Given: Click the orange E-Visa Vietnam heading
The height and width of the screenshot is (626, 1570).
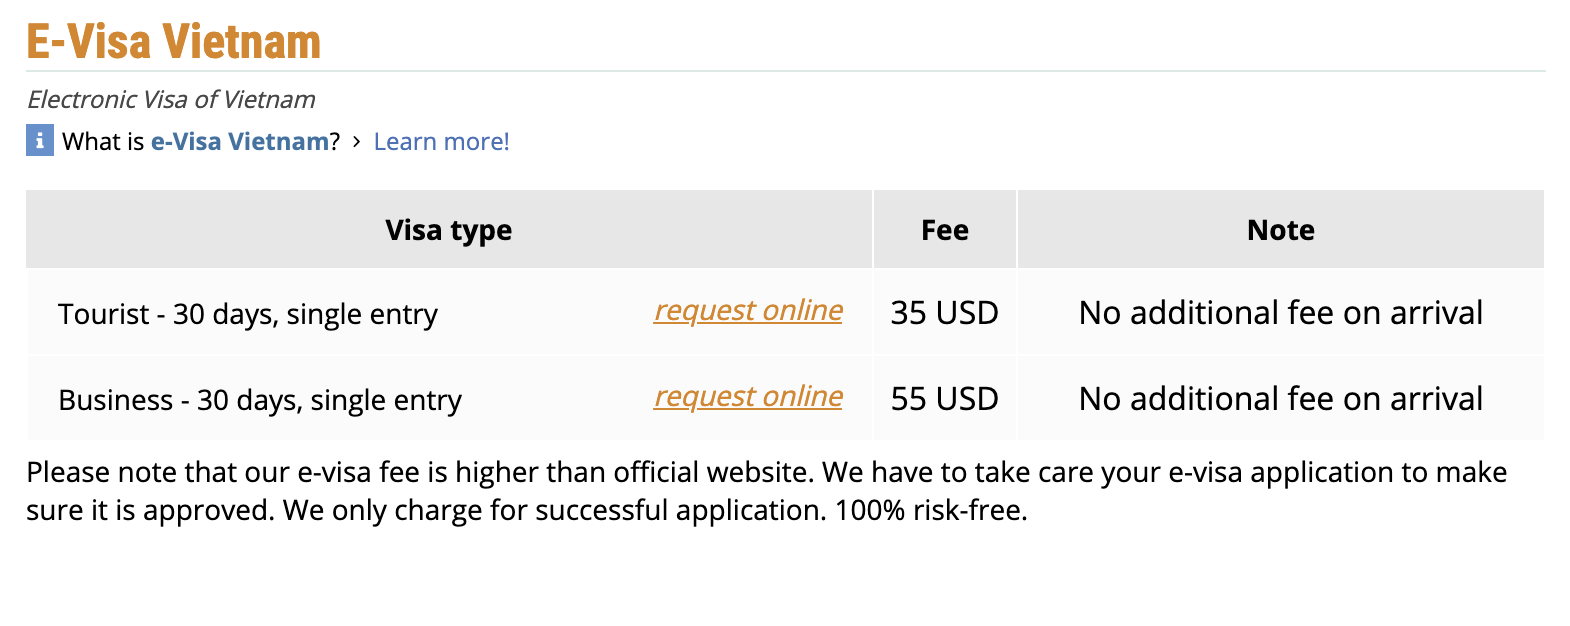Looking at the screenshot, I should (x=174, y=42).
